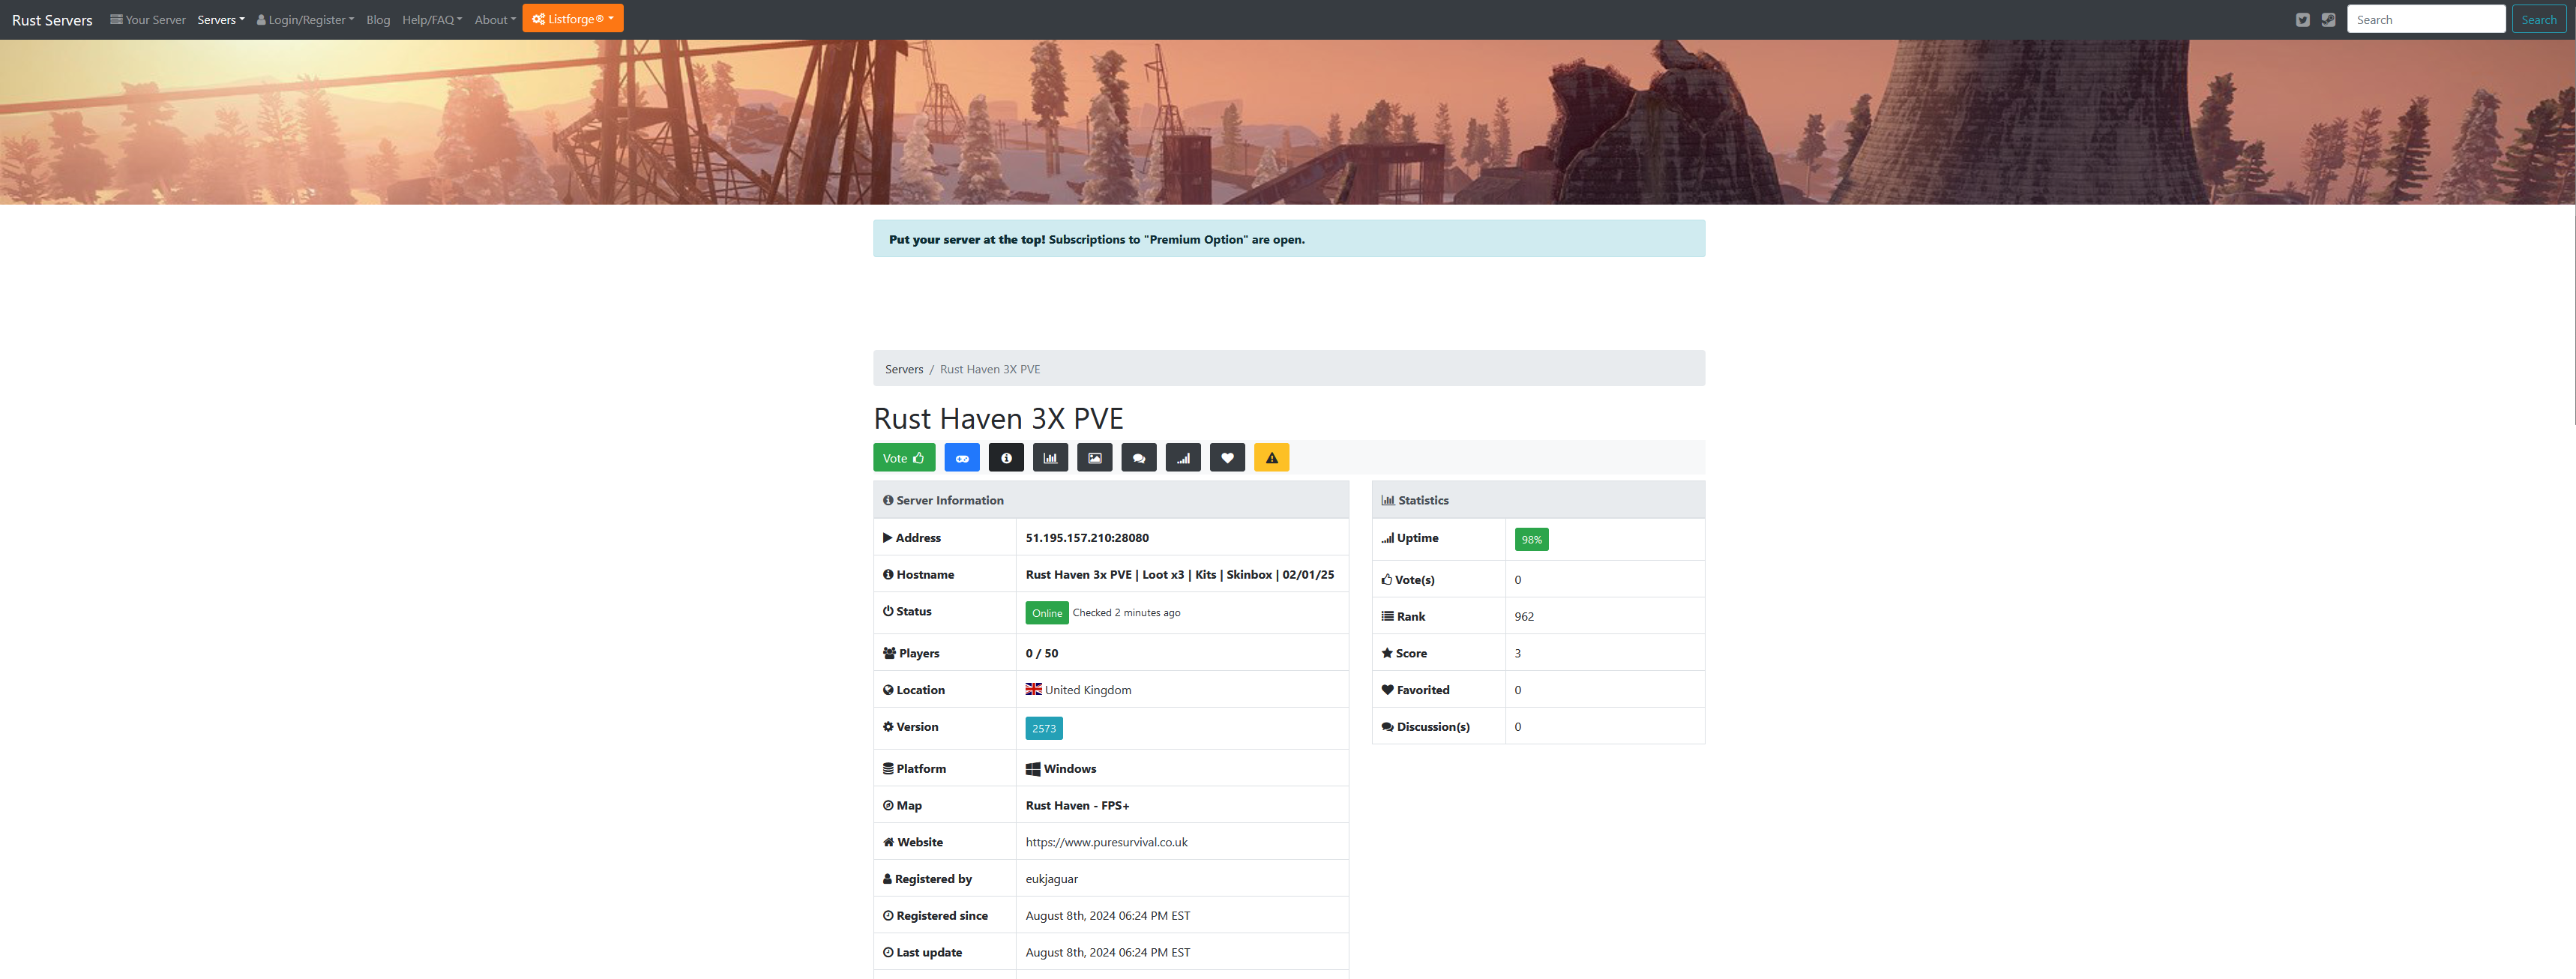
Task: Click the 98% uptime badge
Action: tap(1531, 539)
